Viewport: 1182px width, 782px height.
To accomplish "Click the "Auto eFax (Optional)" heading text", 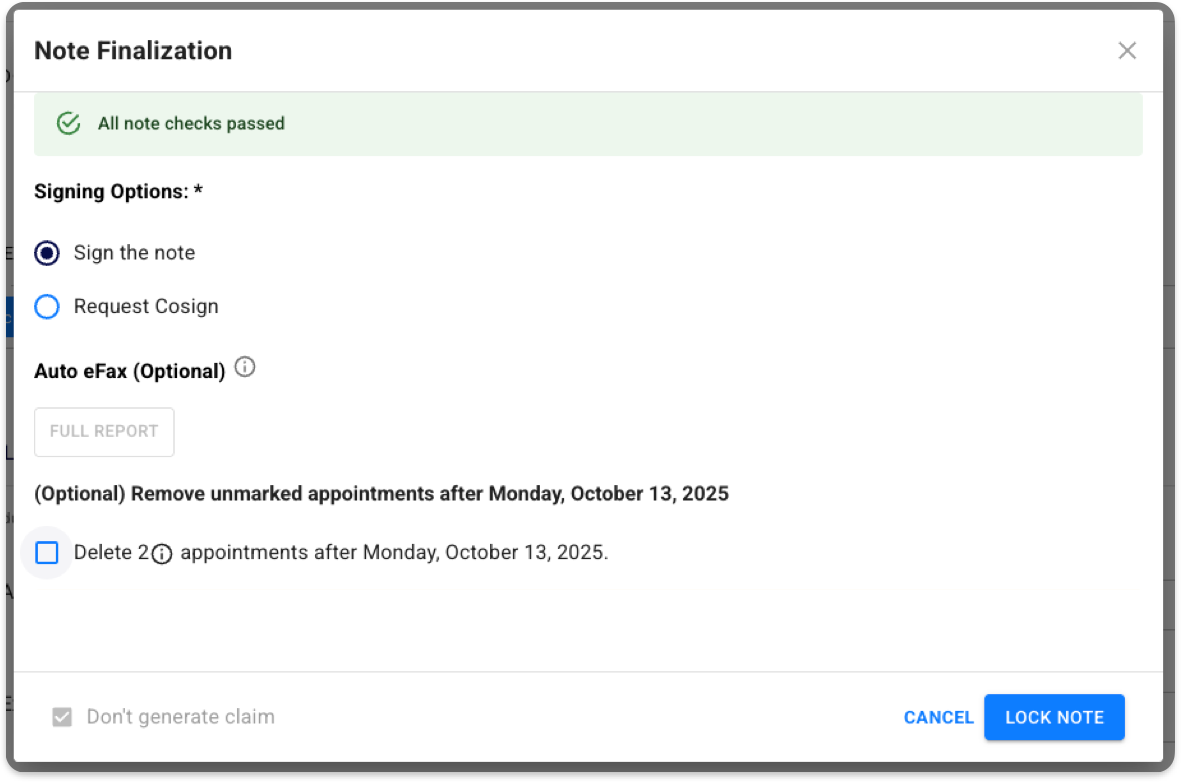I will (x=130, y=371).
